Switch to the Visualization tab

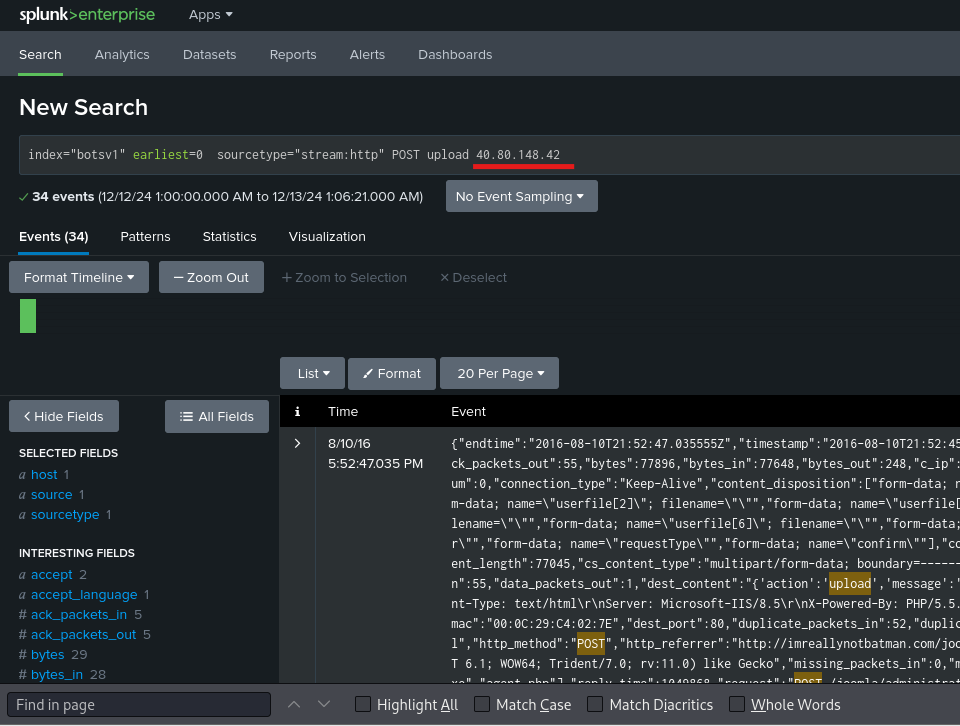pyautogui.click(x=327, y=237)
